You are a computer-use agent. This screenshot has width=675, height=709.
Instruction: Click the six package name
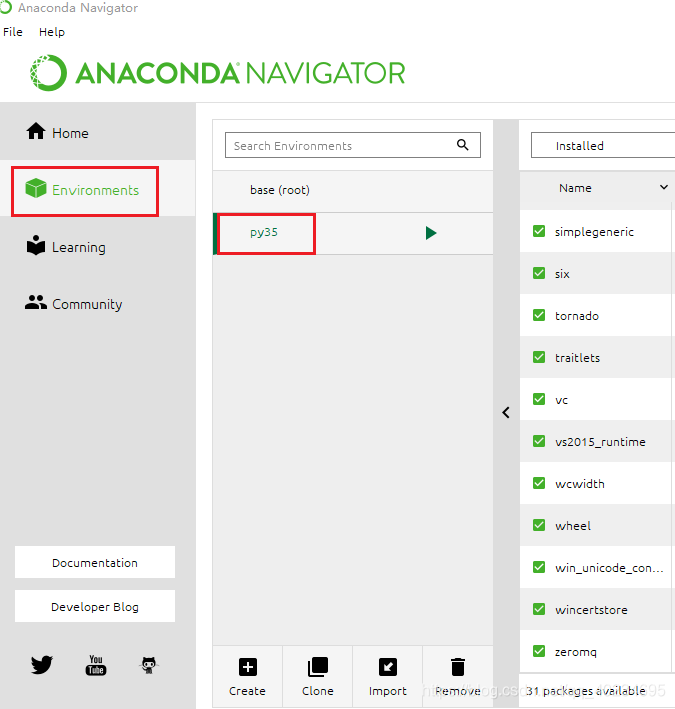(x=562, y=274)
